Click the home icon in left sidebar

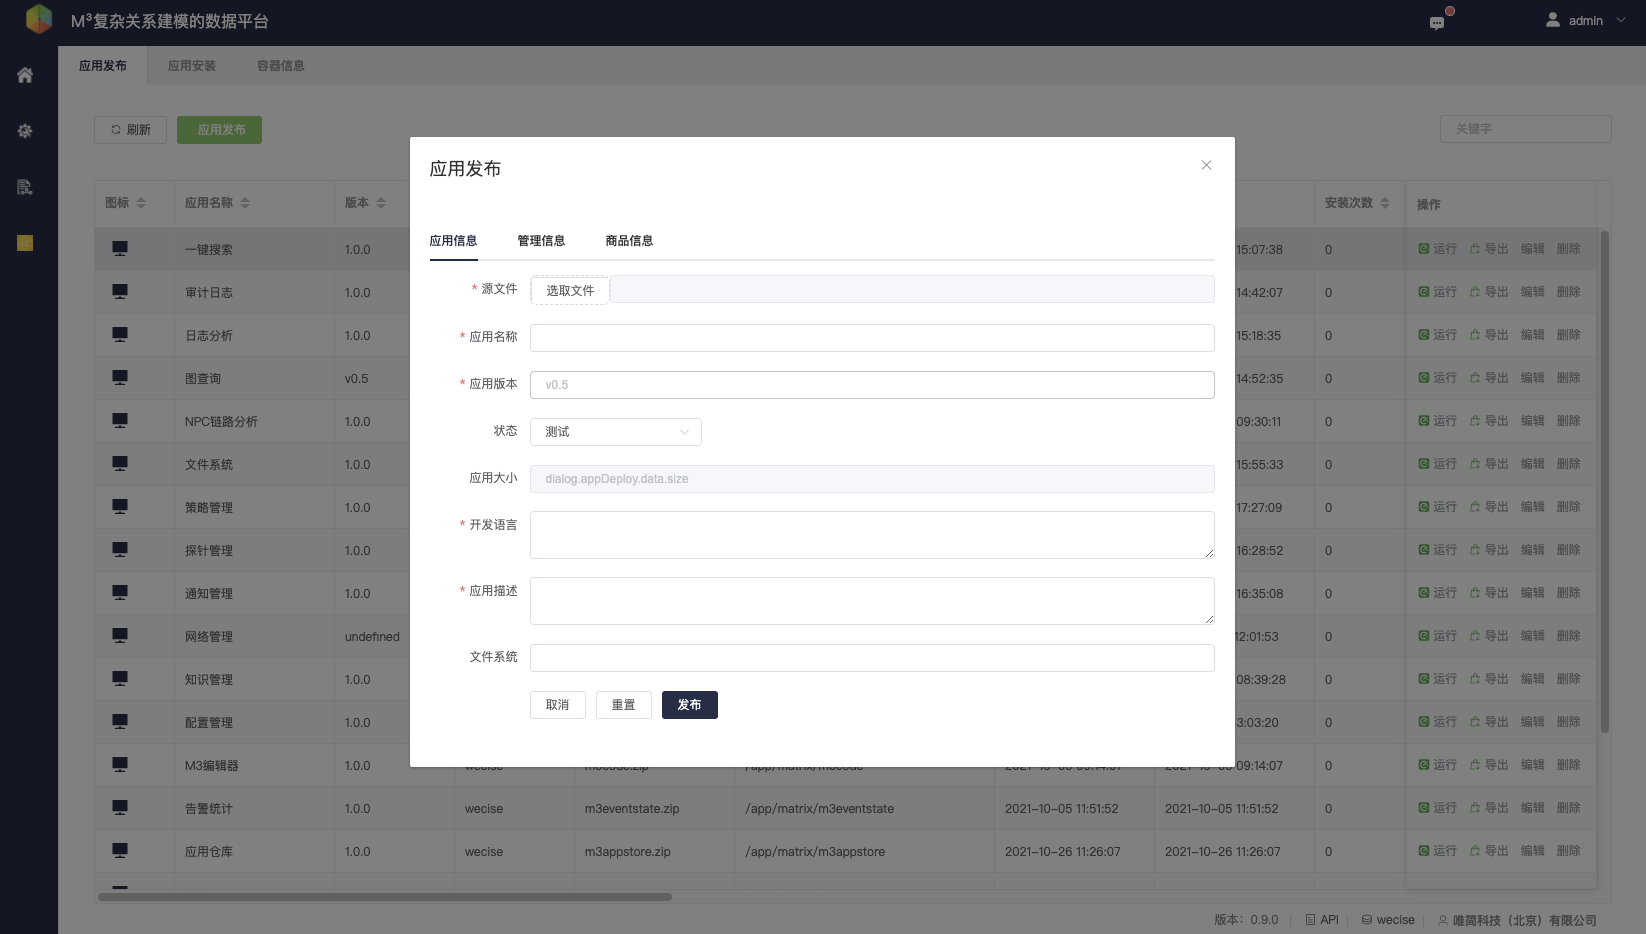25,75
